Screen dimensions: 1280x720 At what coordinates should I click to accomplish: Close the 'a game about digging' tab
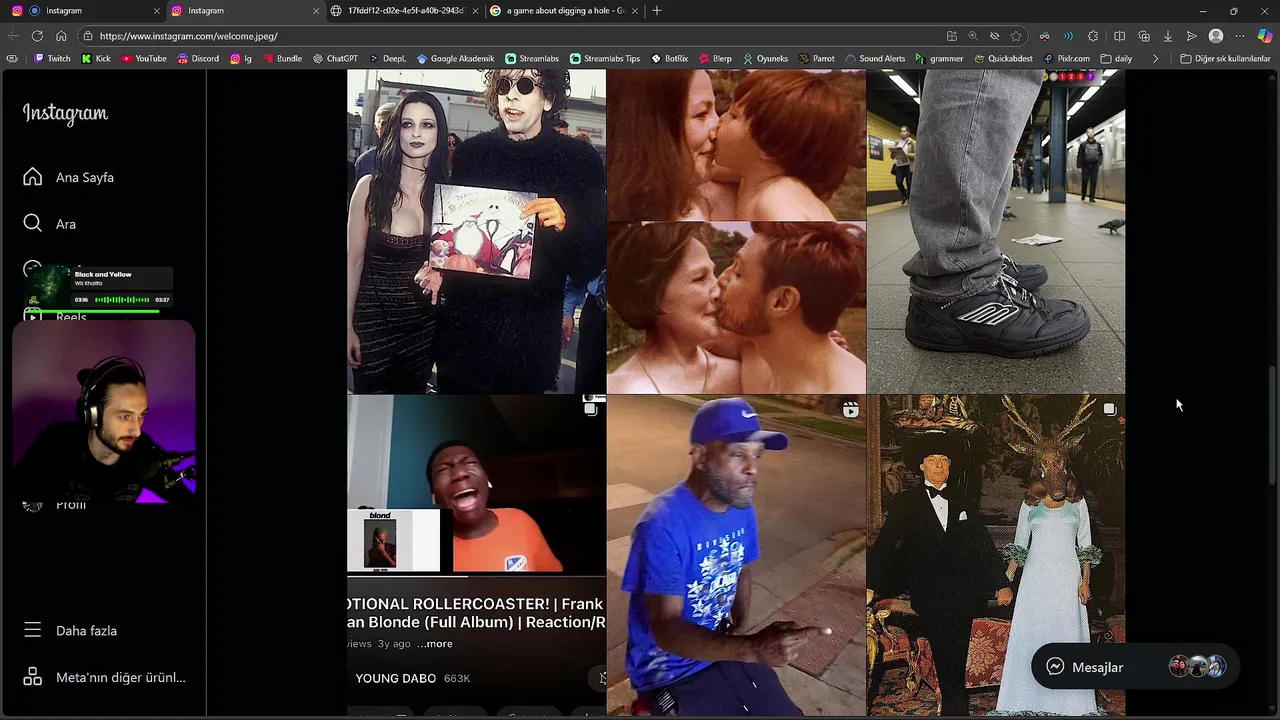[634, 11]
